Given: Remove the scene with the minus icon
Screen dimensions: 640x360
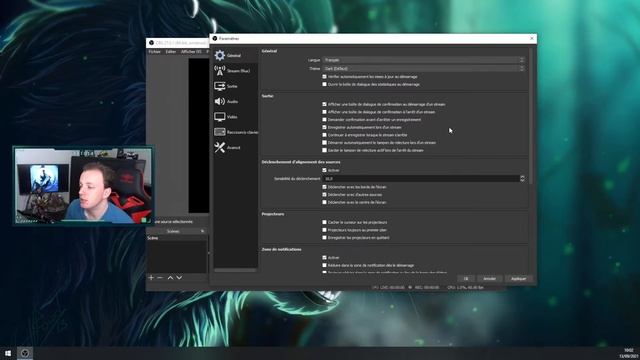Looking at the screenshot, I should point(160,278).
